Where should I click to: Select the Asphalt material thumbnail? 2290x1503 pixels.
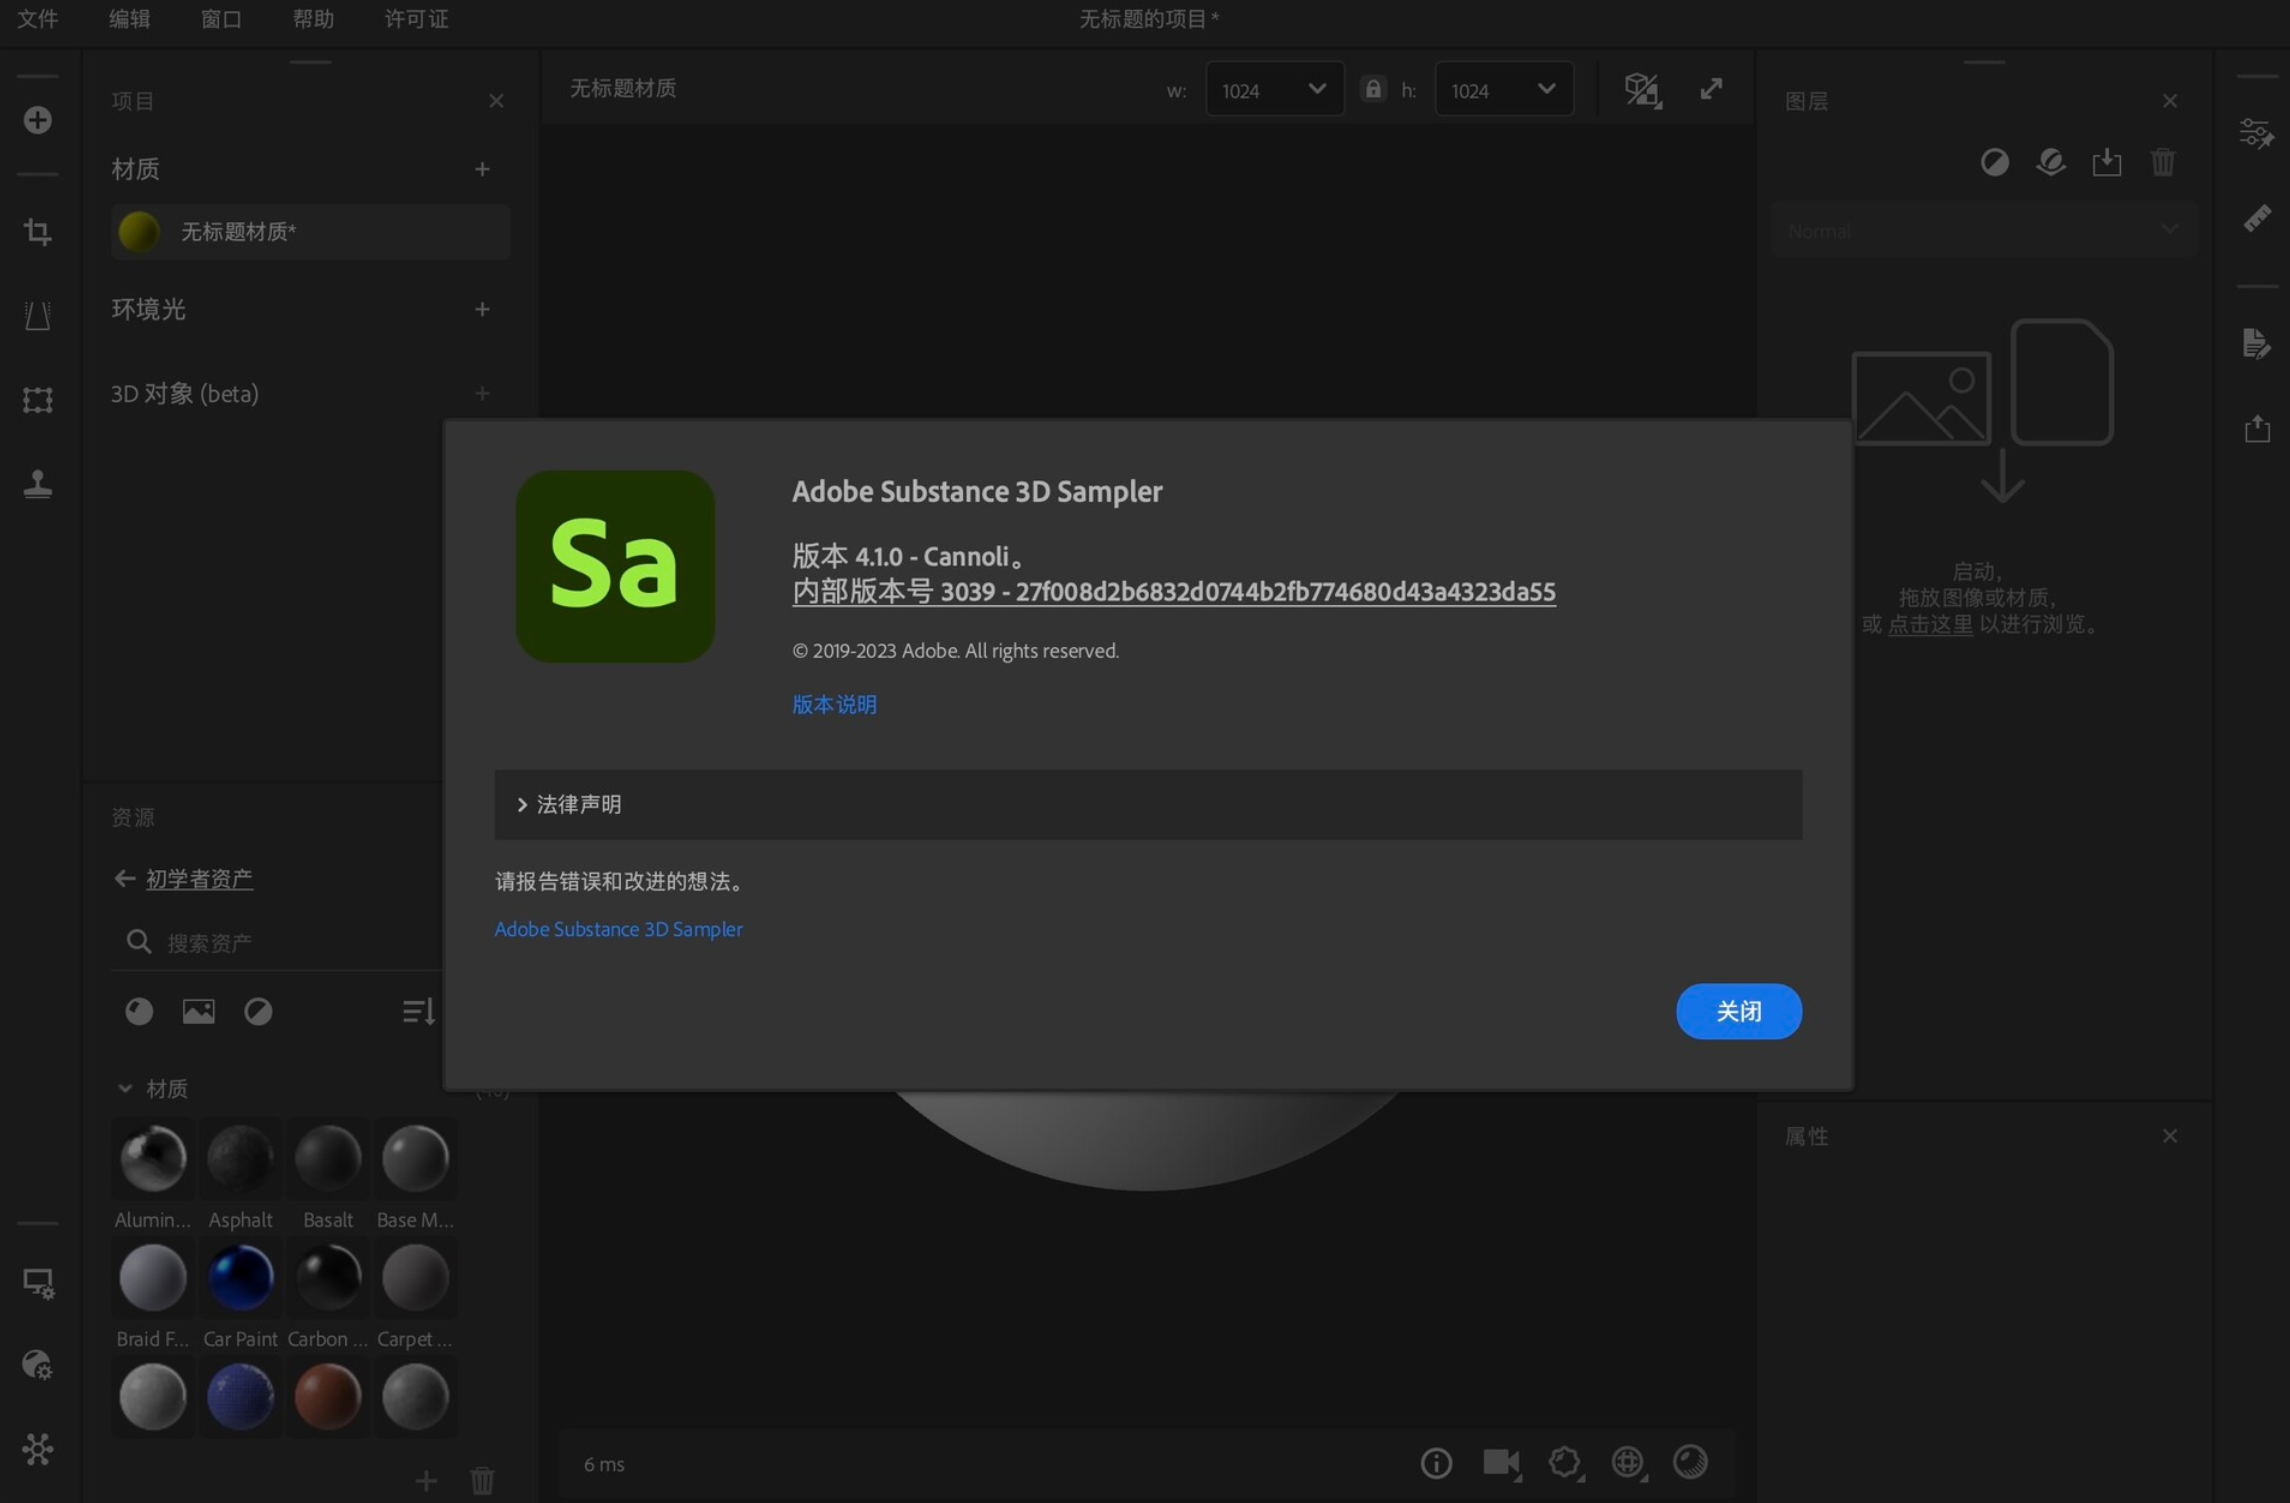click(x=241, y=1158)
